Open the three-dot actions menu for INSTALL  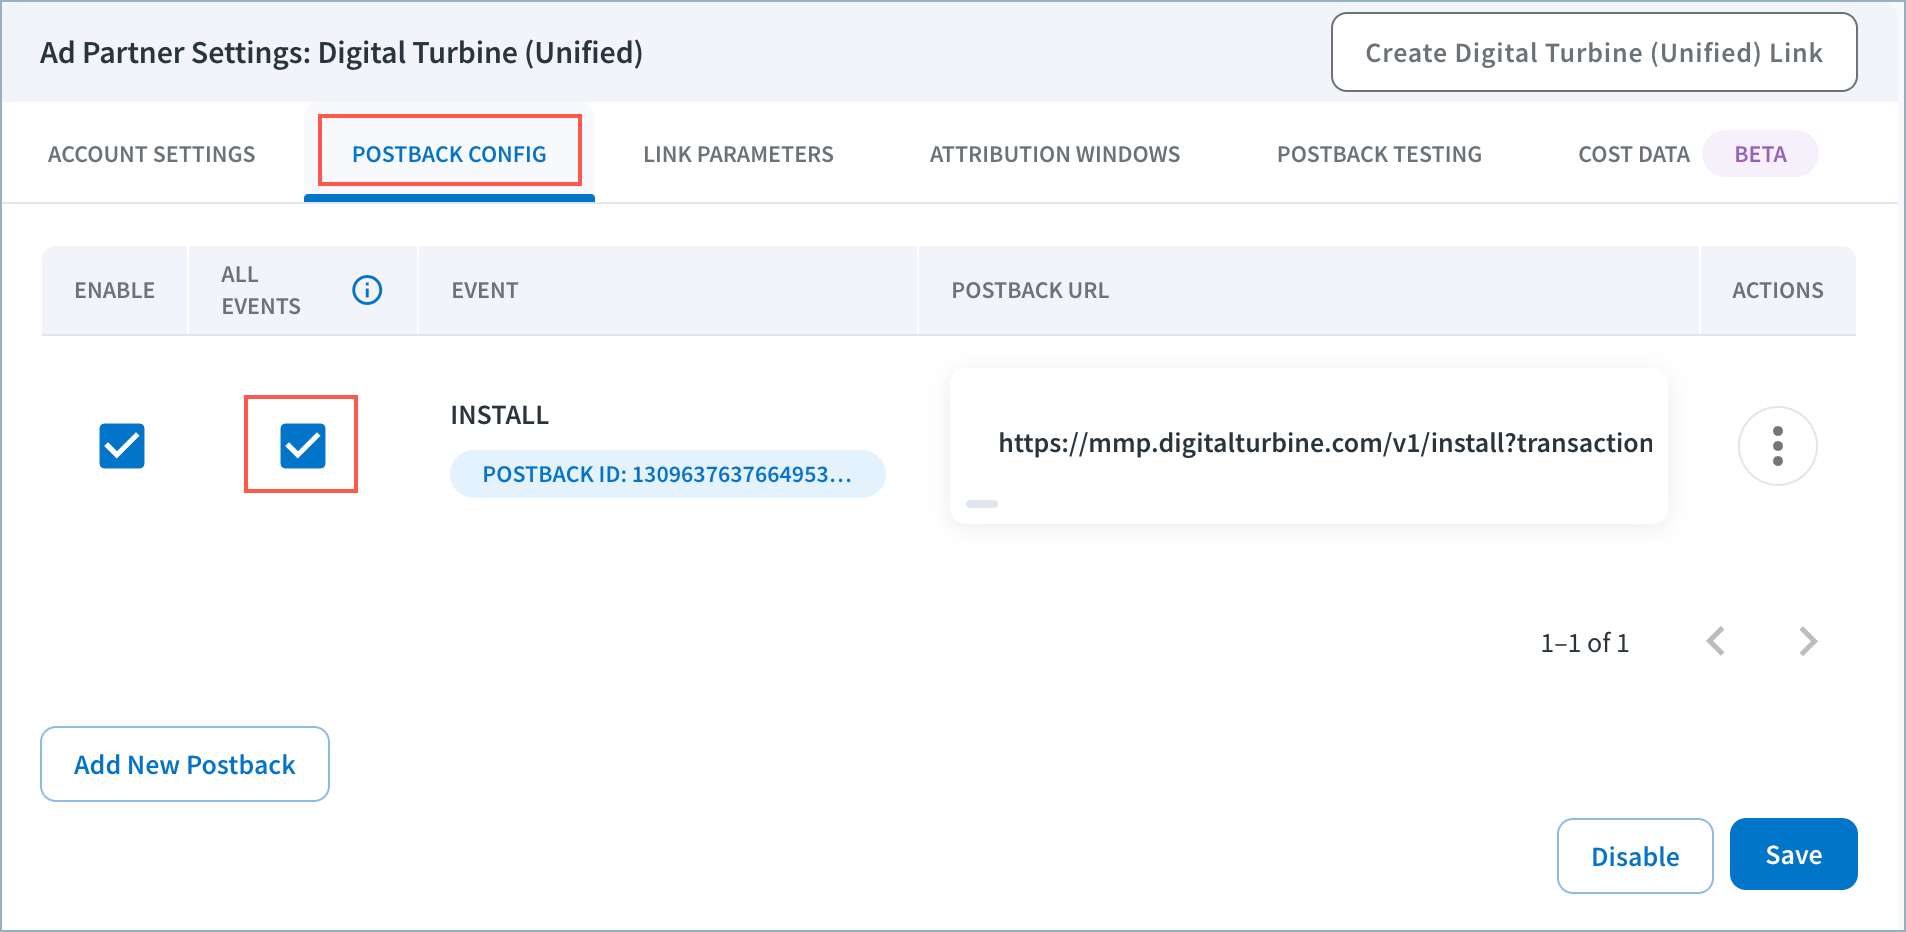point(1777,446)
